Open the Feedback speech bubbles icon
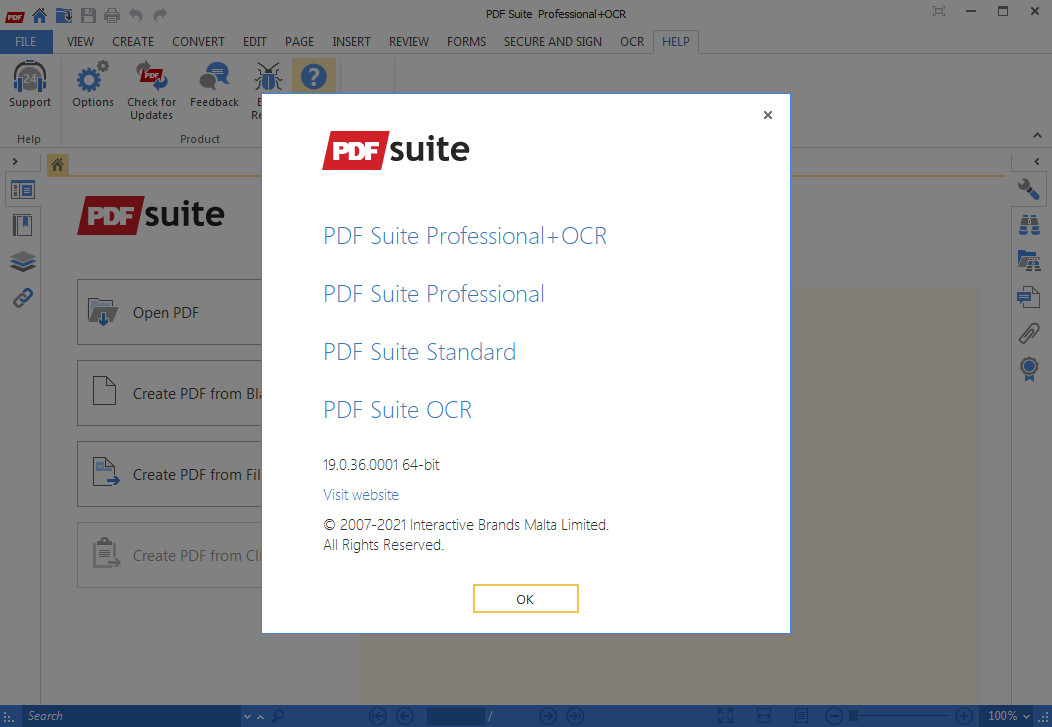 tap(214, 77)
